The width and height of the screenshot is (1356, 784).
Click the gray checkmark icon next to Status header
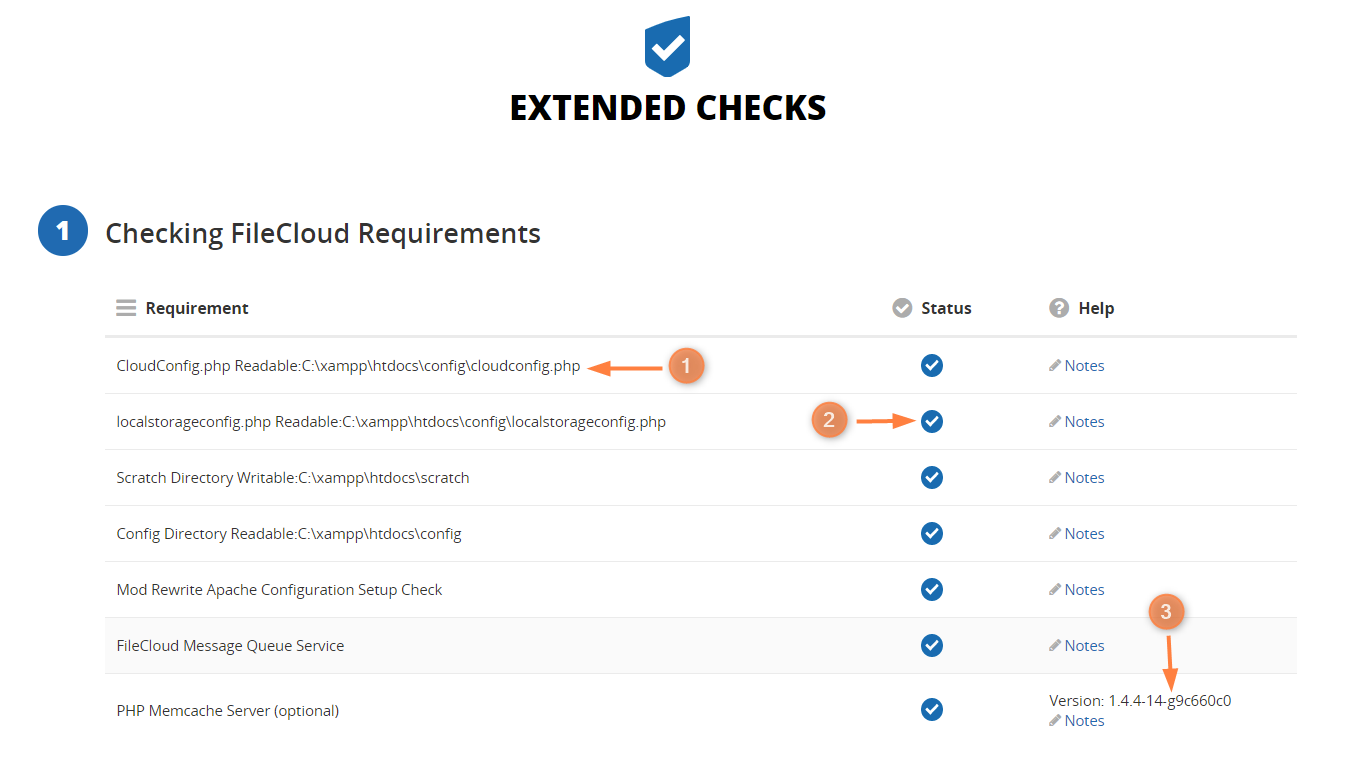[902, 307]
